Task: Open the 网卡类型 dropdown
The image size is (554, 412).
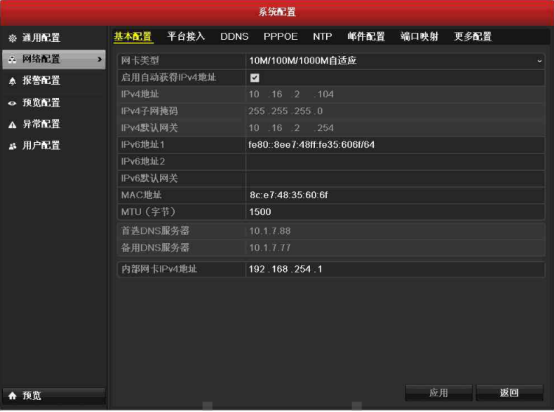Action: (x=395, y=61)
